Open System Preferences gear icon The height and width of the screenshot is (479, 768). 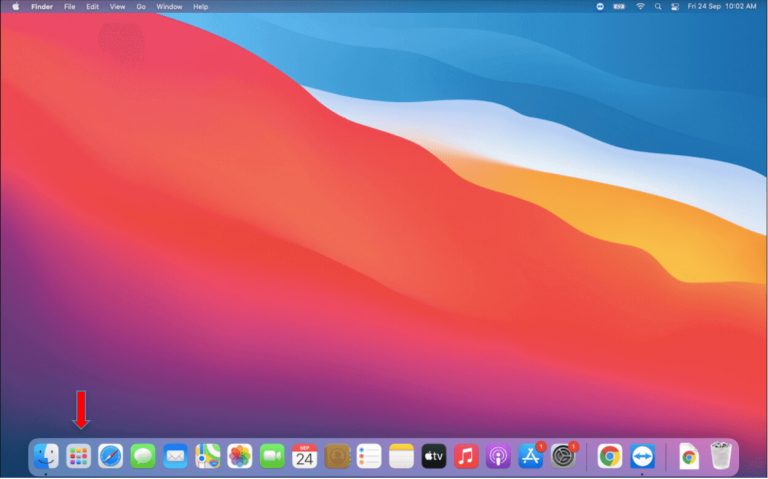564,456
